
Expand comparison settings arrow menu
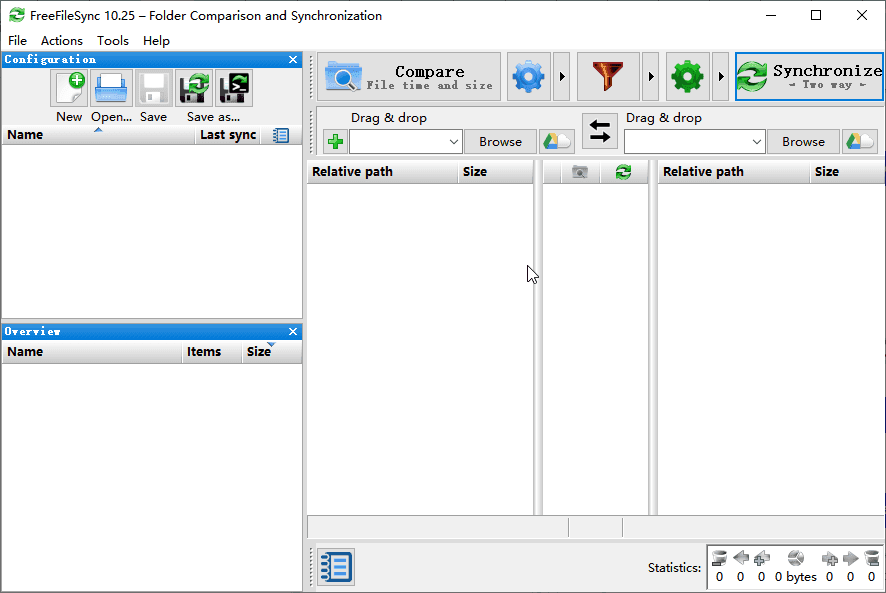pyautogui.click(x=562, y=77)
